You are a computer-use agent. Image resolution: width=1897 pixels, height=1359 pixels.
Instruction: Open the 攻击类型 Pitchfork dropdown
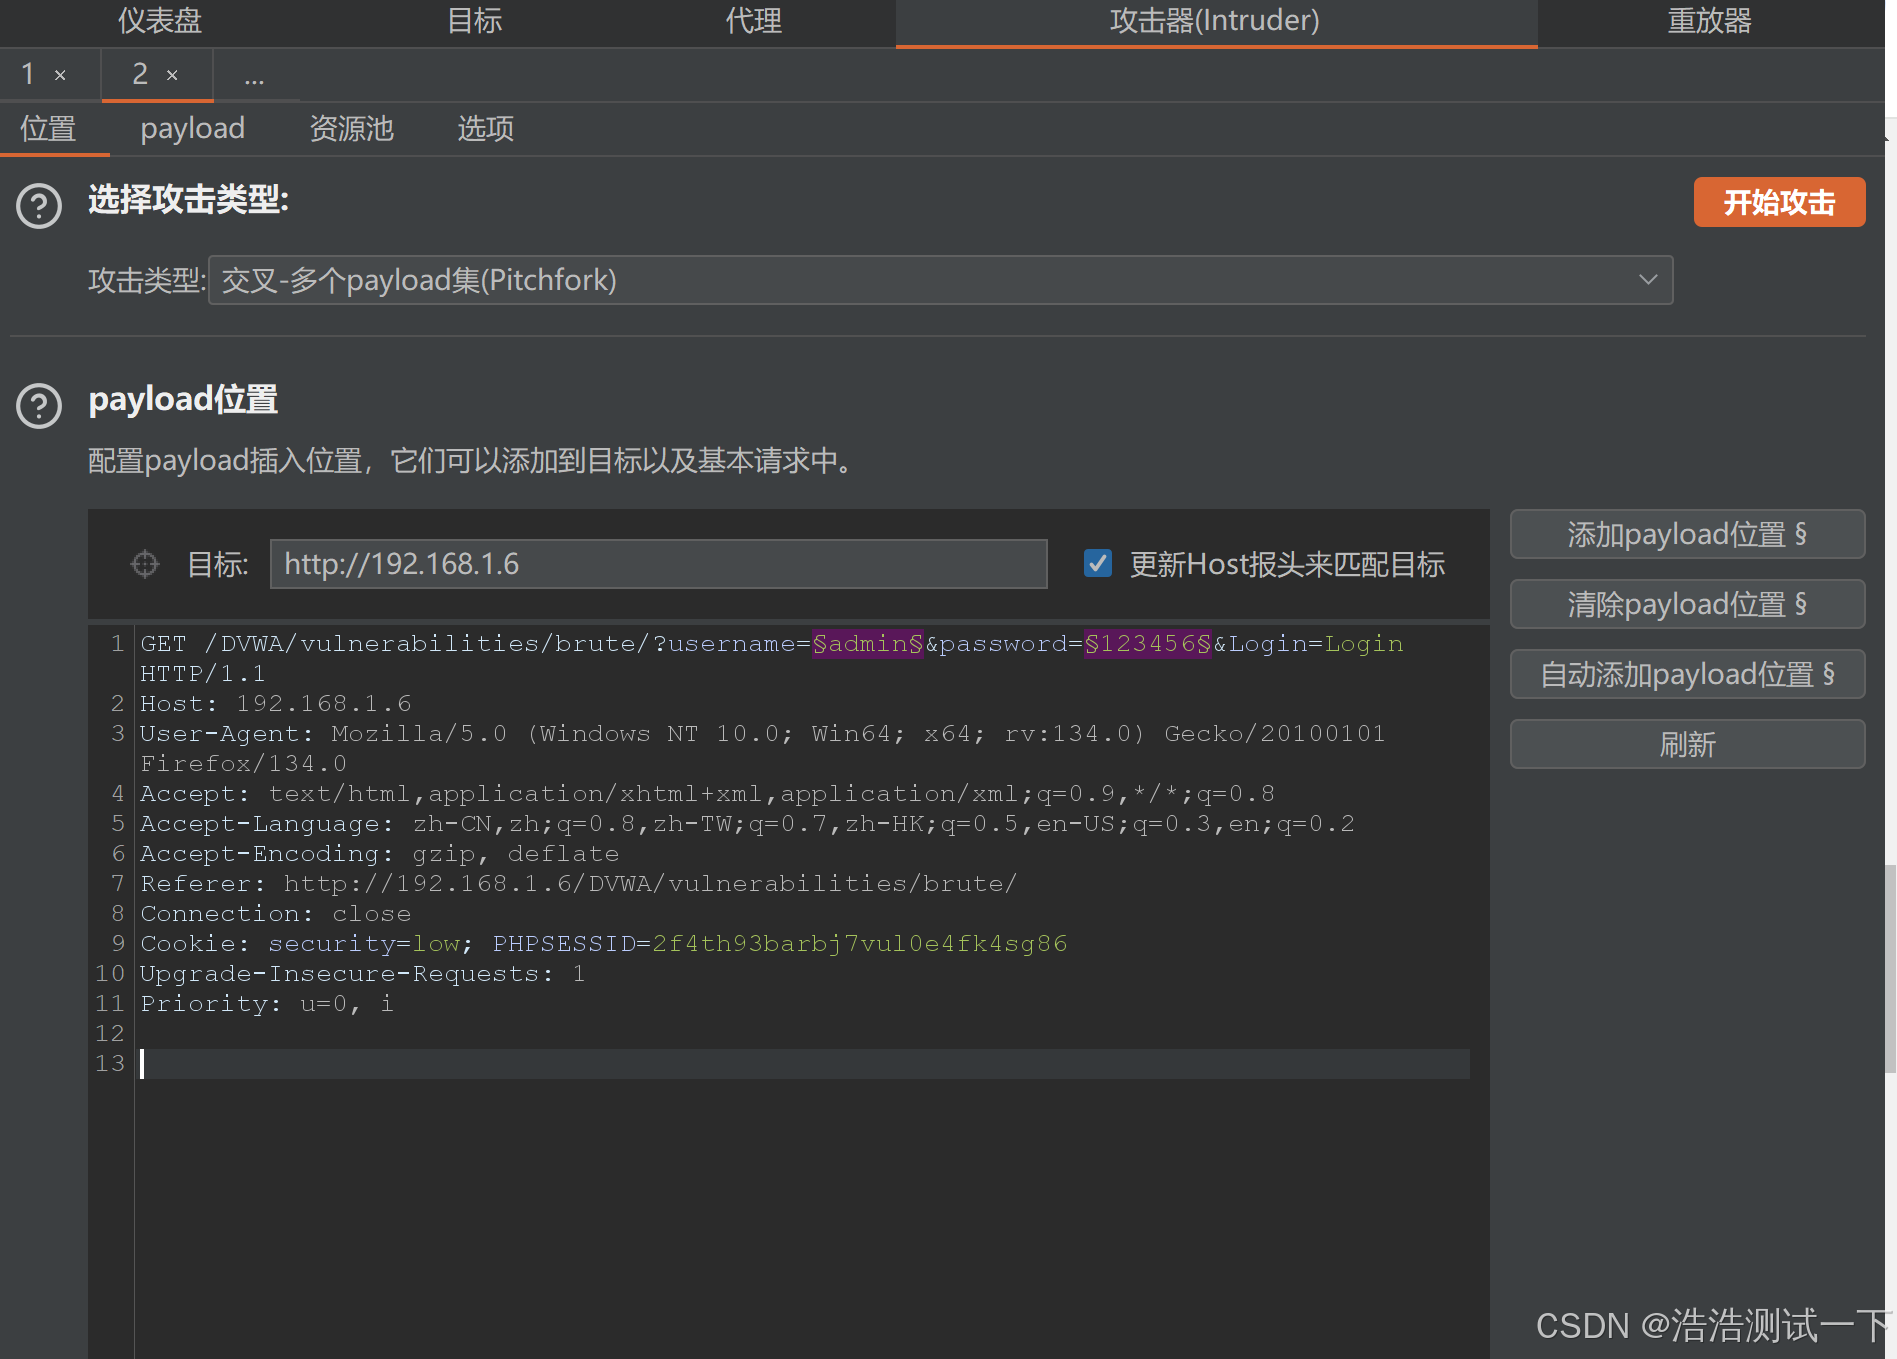940,280
